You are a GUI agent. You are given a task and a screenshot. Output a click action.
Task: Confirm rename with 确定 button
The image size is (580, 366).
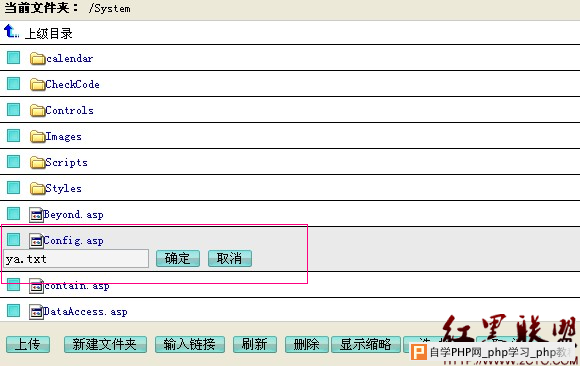pyautogui.click(x=178, y=258)
